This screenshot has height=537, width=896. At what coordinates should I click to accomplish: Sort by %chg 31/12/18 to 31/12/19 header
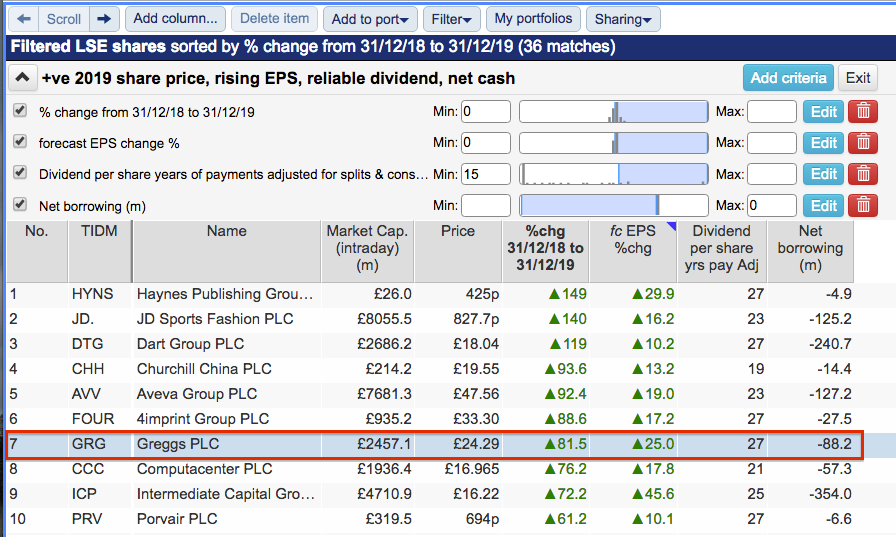[x=546, y=251]
